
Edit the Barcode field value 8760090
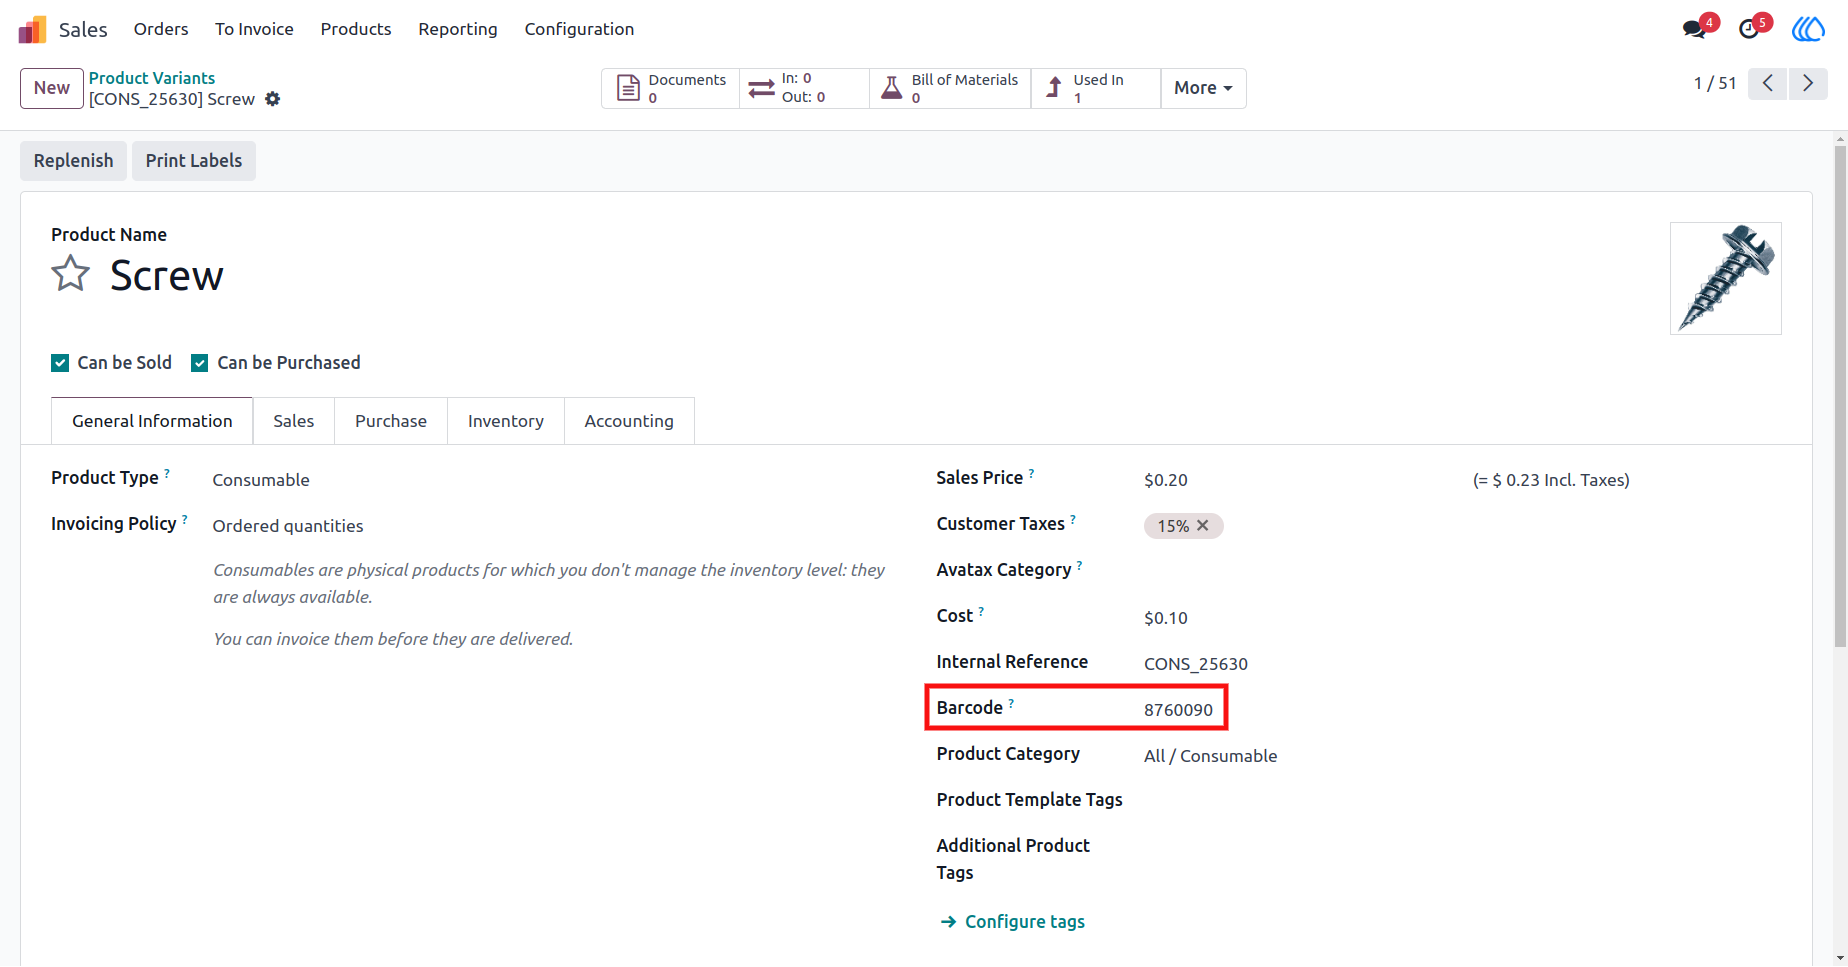tap(1179, 710)
